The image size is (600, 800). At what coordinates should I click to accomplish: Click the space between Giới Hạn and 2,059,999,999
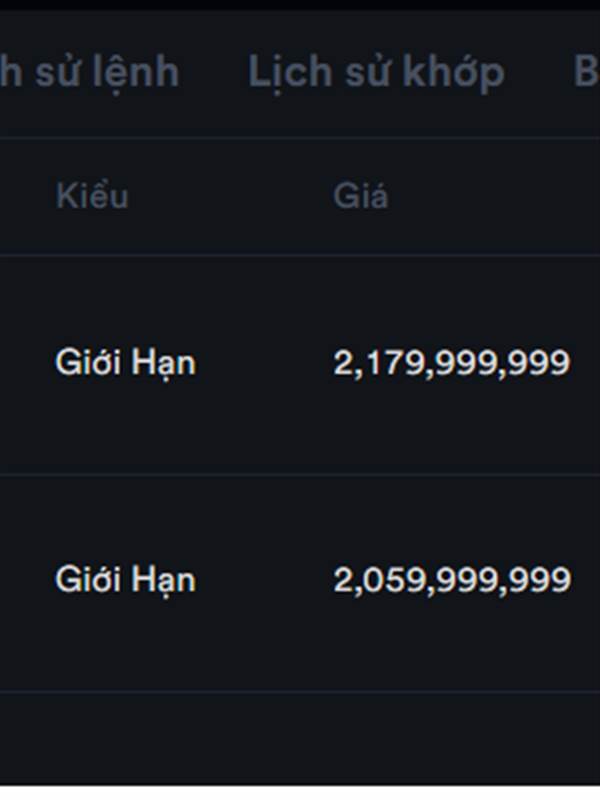(264, 580)
